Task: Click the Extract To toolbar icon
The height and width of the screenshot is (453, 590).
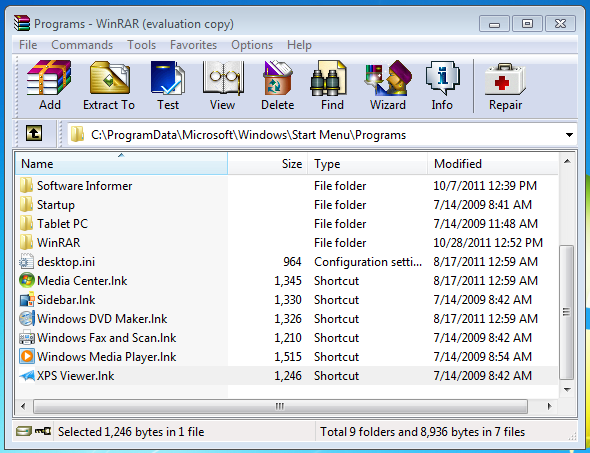Action: click(x=109, y=78)
